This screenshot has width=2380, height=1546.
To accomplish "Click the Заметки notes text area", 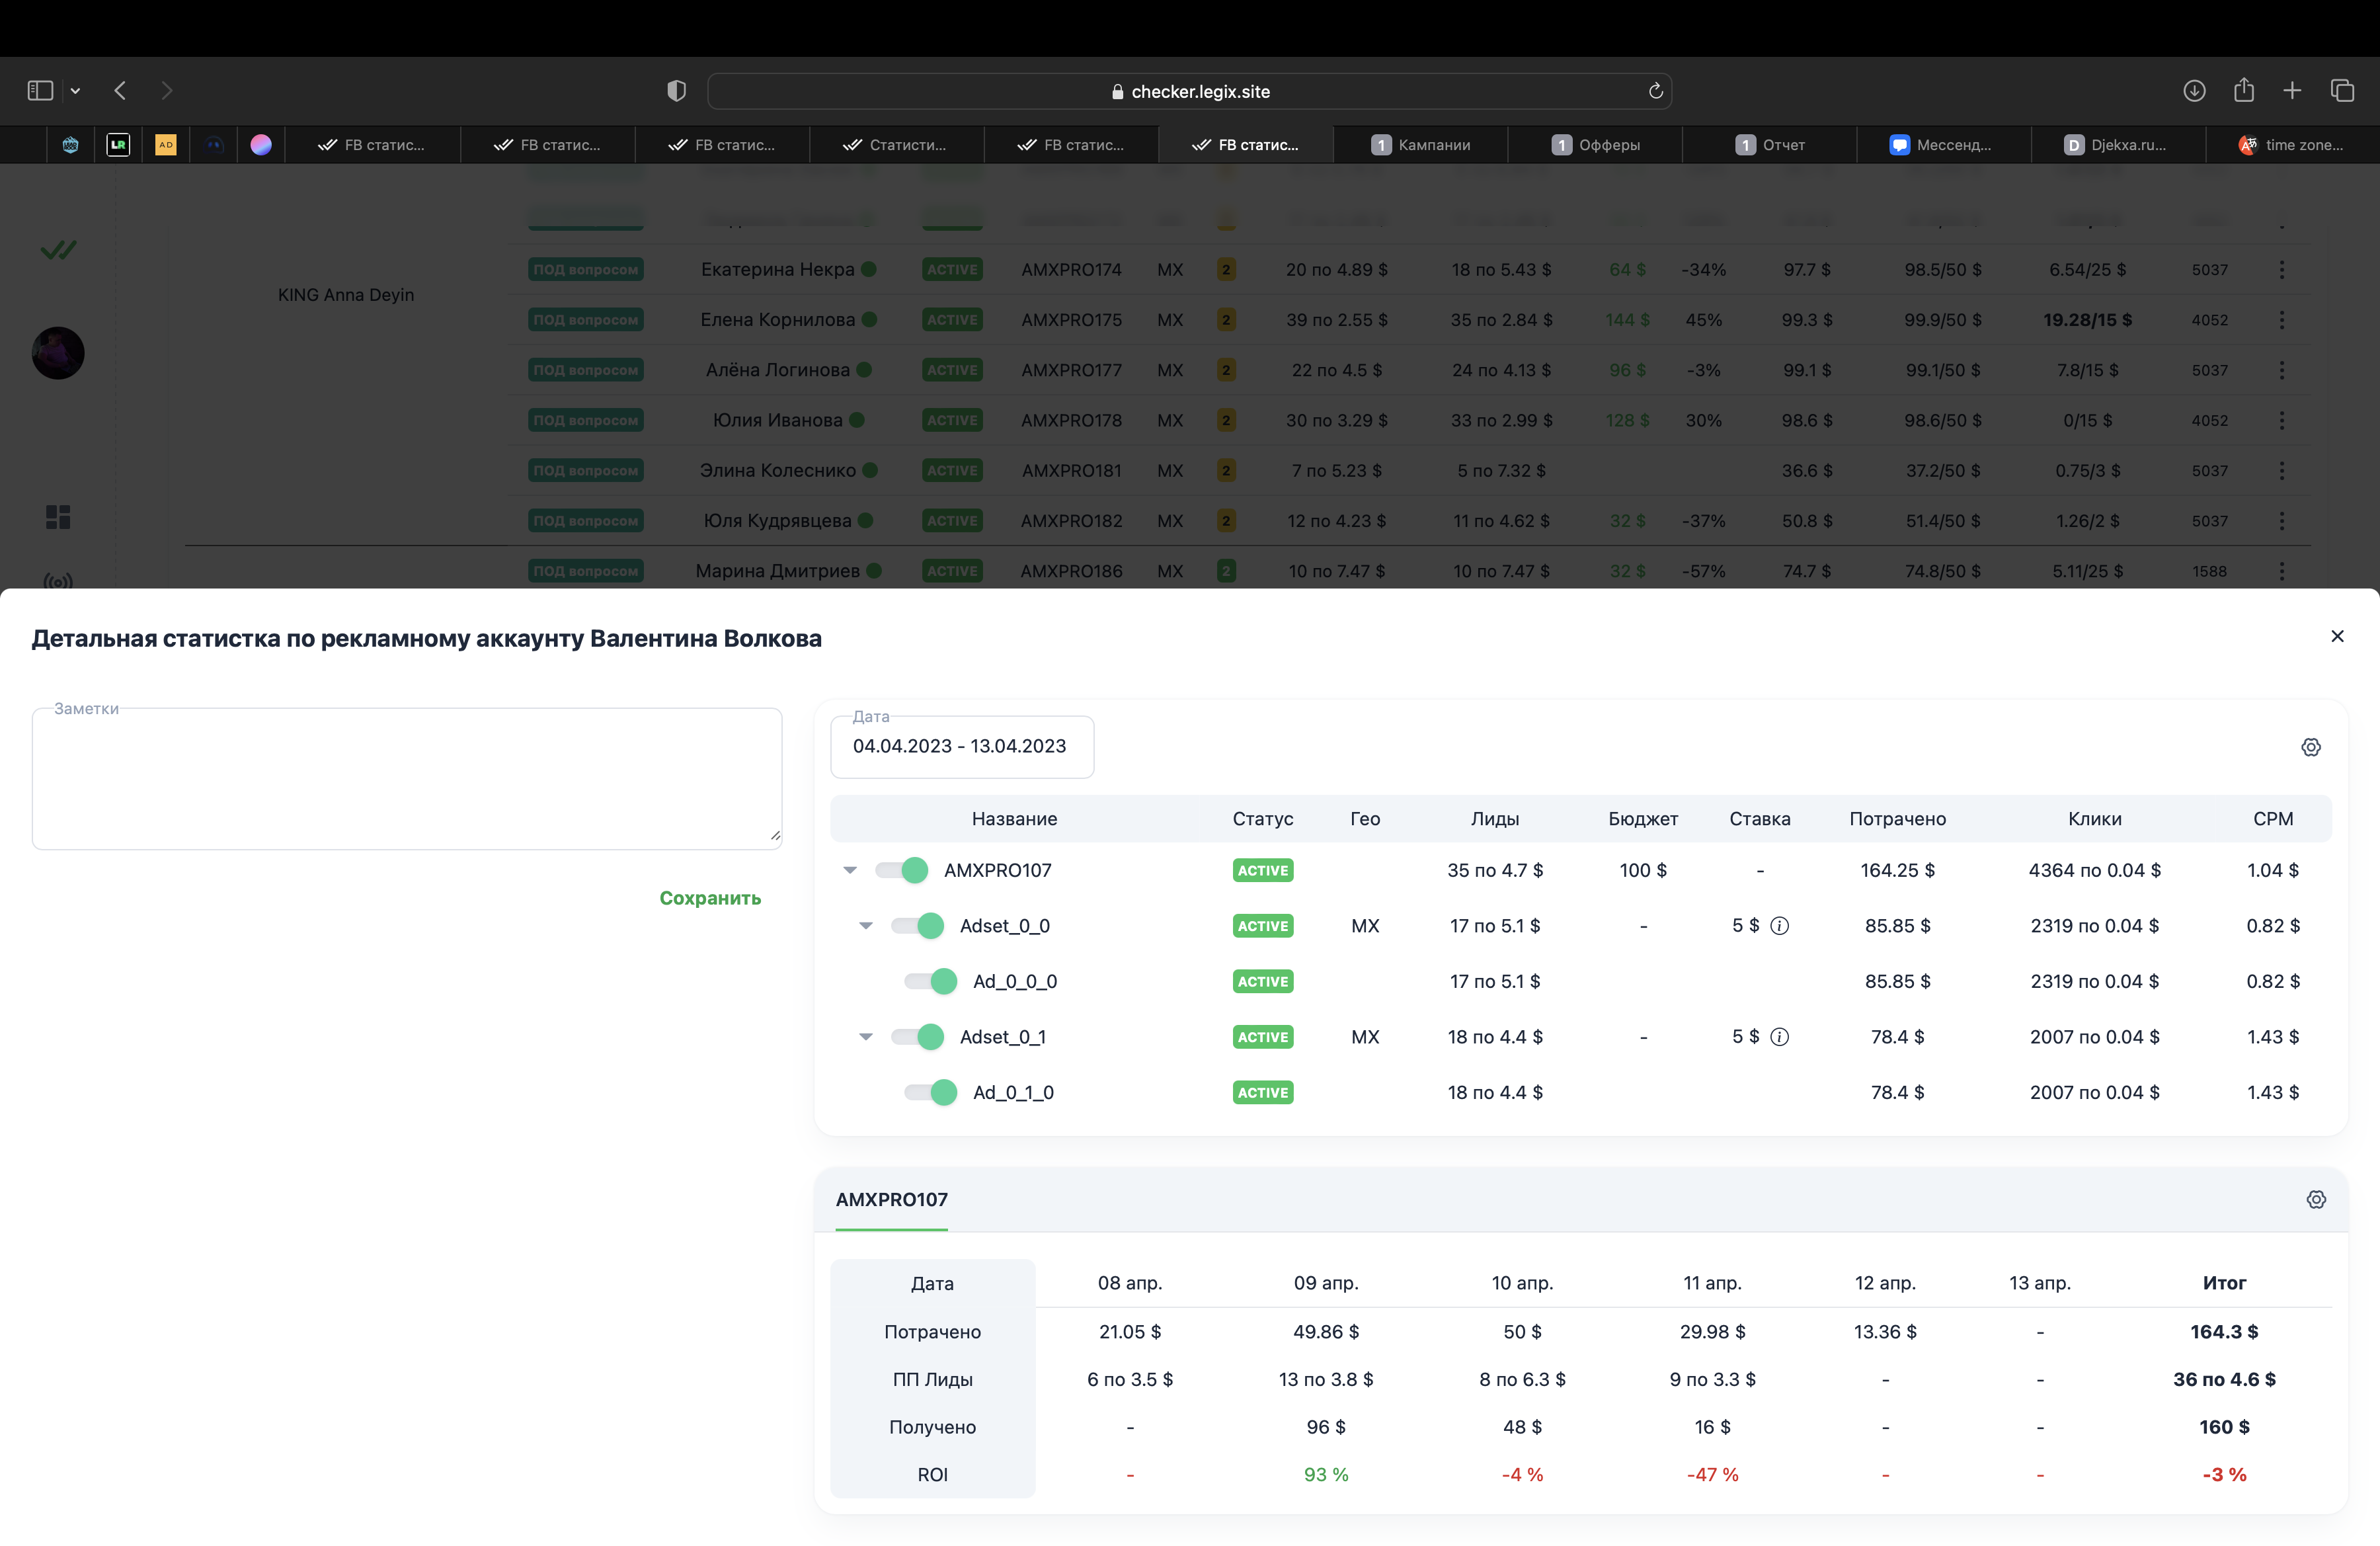I will [x=407, y=779].
